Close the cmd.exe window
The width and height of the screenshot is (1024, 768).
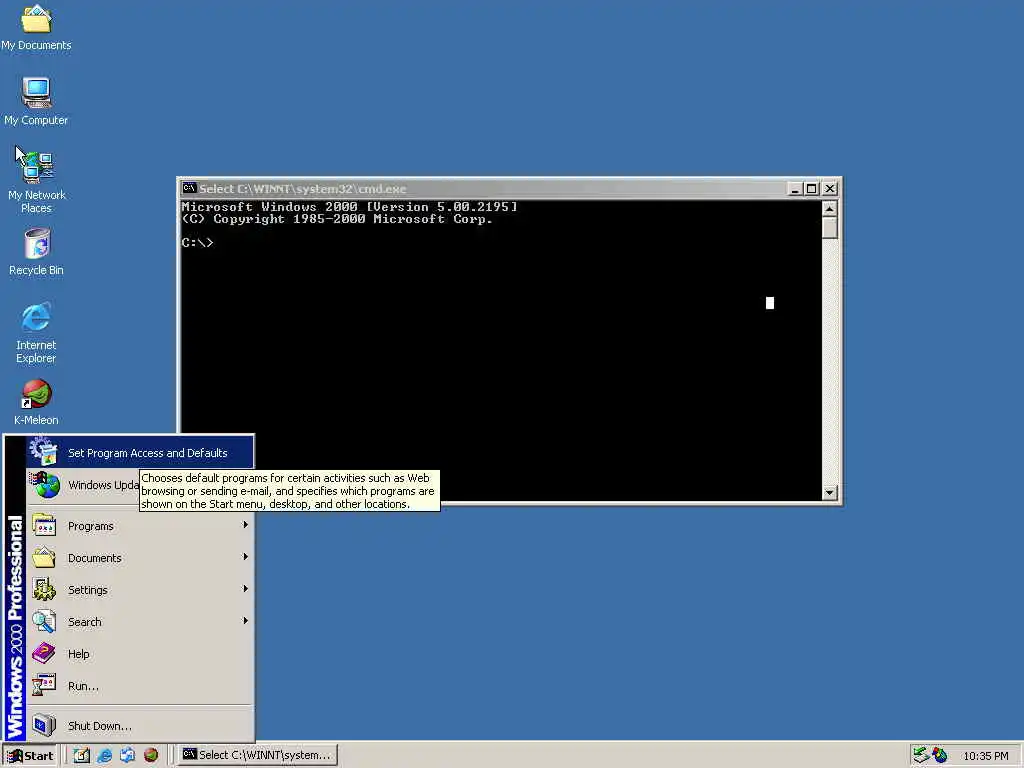point(829,189)
